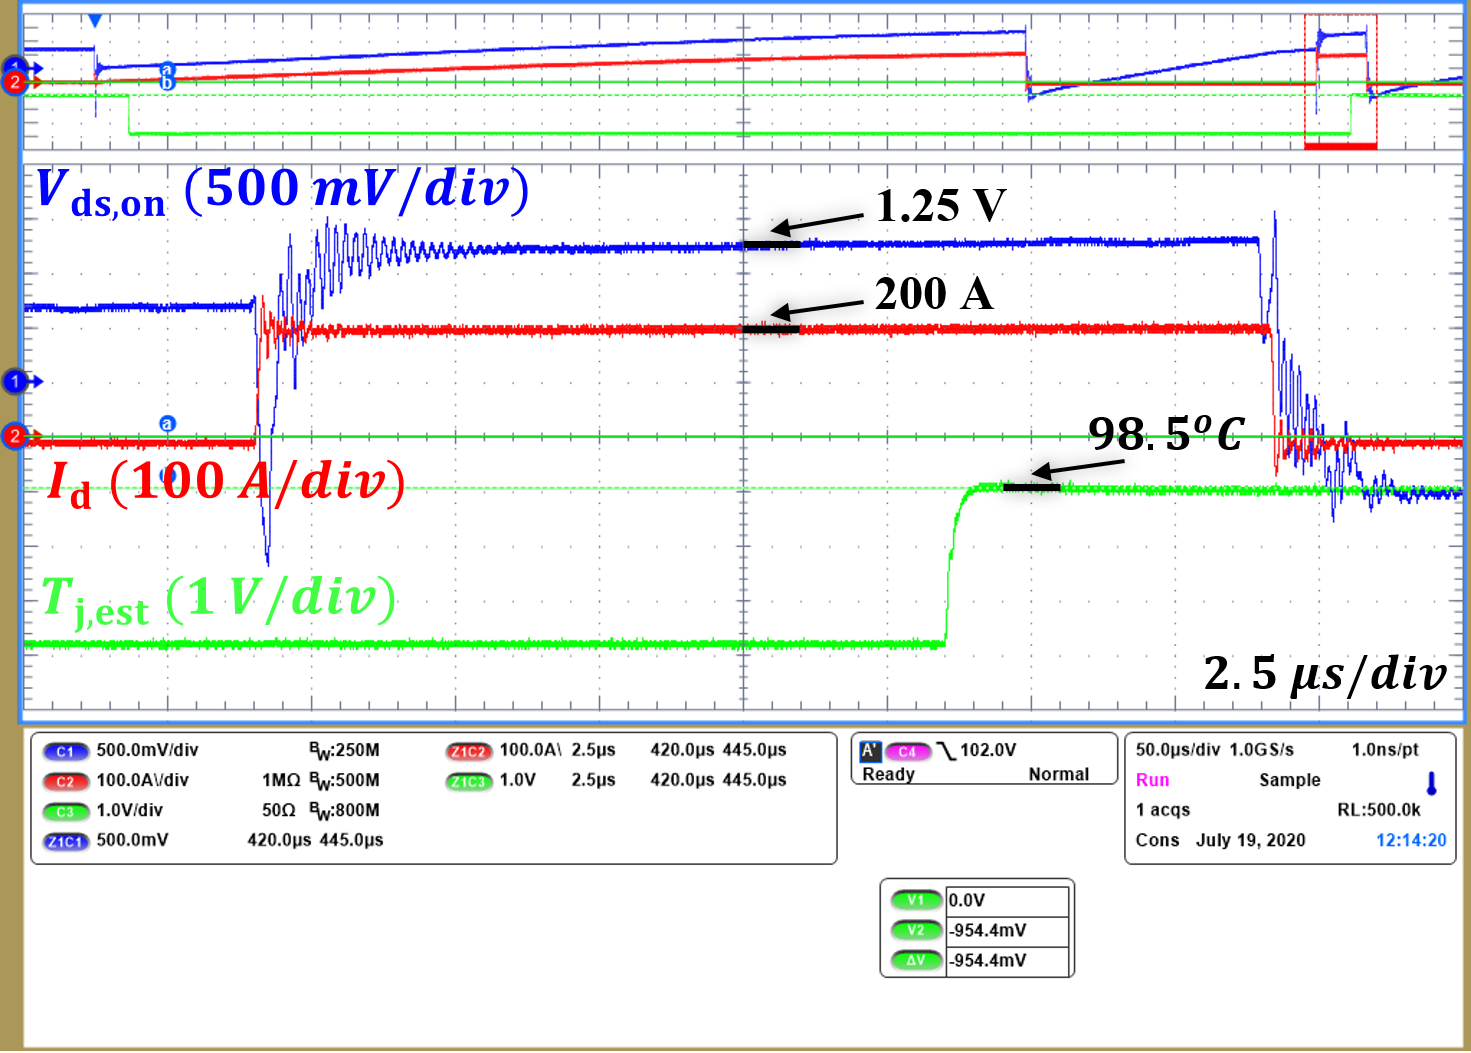This screenshot has width=1471, height=1053.
Task: Click the red dashed zoom region in overview
Action: click(1340, 80)
